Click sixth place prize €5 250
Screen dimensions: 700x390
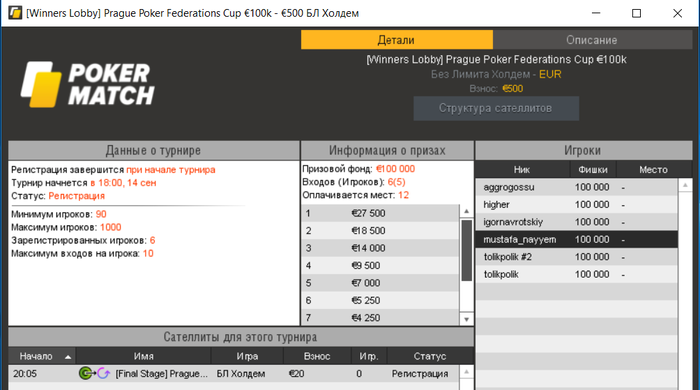point(366,300)
